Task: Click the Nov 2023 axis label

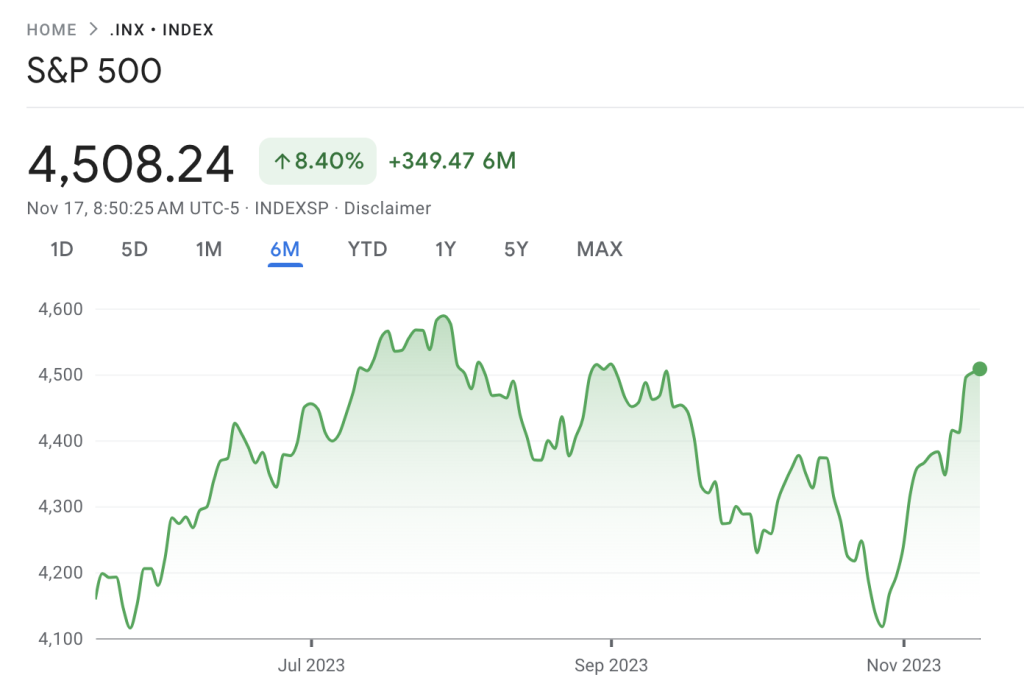Action: 904,665
